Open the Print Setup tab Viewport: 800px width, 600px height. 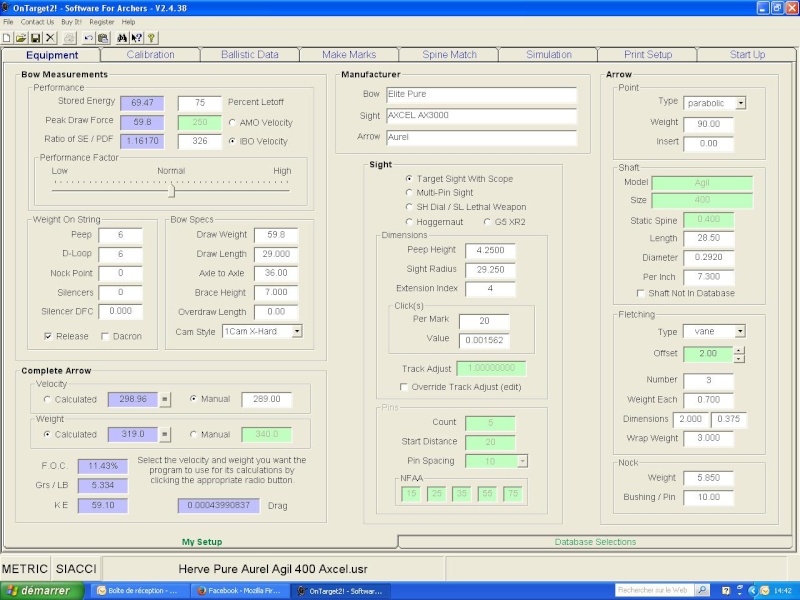(648, 55)
